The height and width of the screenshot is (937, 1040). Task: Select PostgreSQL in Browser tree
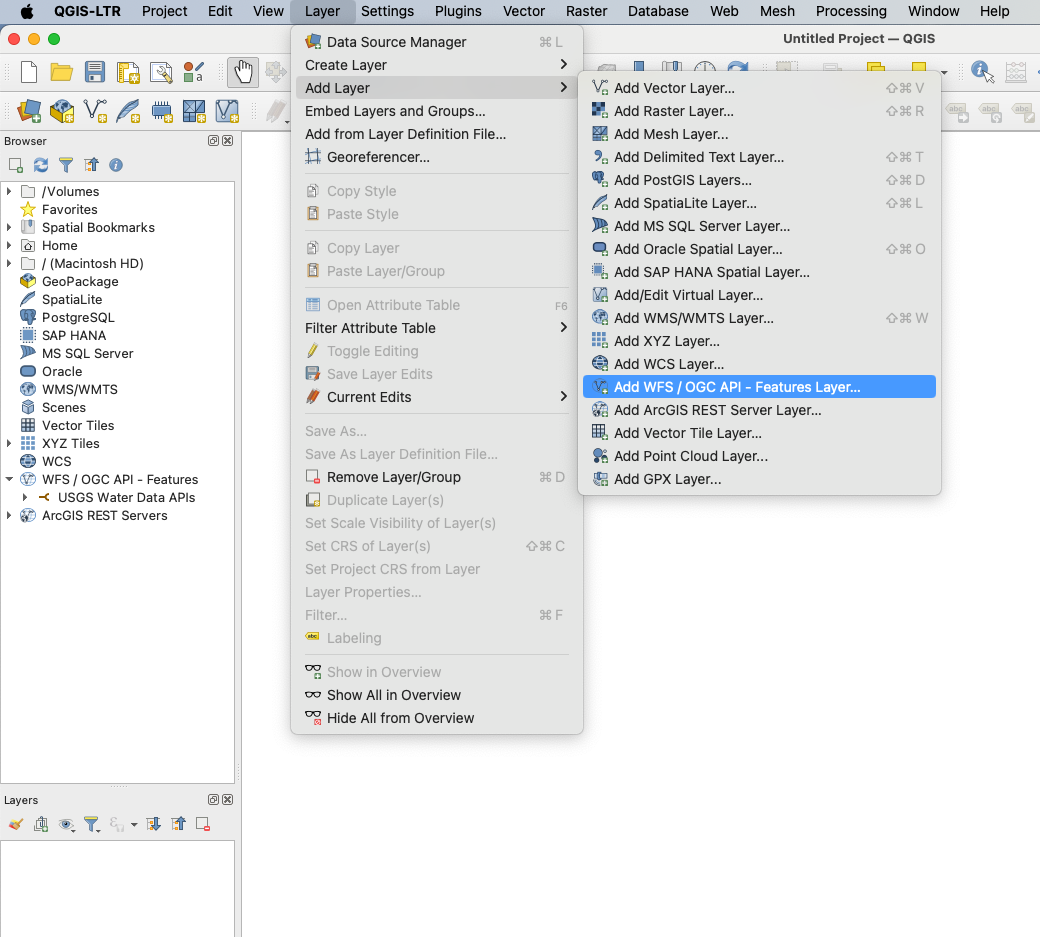pos(78,318)
